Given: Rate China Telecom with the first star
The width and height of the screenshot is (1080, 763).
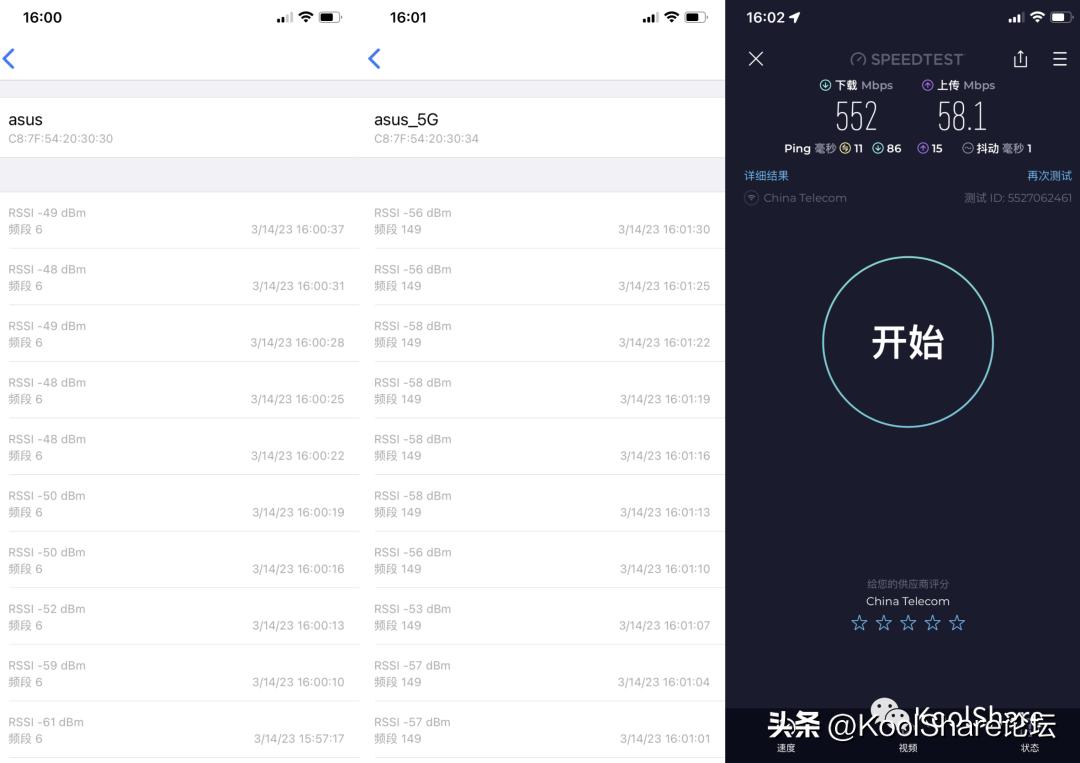Looking at the screenshot, I should 859,623.
